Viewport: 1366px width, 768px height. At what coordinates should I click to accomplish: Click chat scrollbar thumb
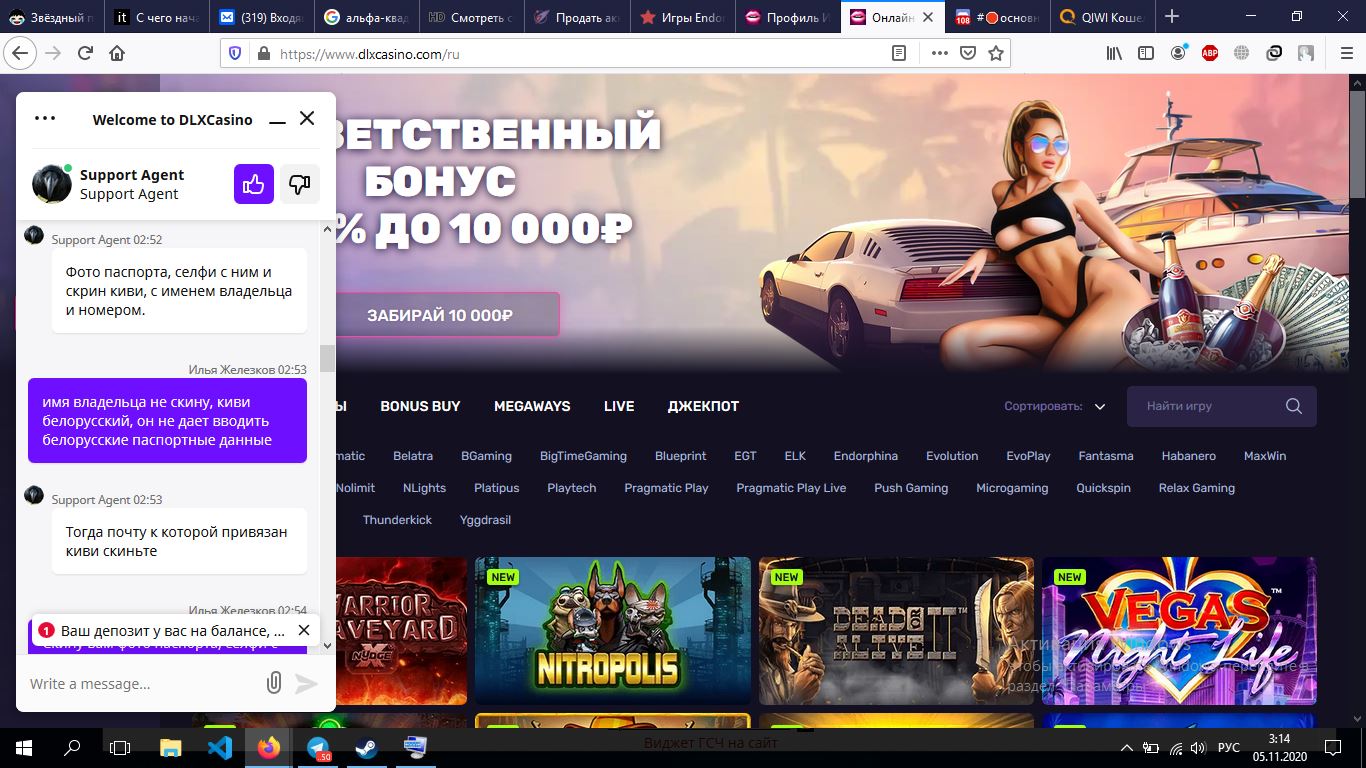[x=327, y=357]
